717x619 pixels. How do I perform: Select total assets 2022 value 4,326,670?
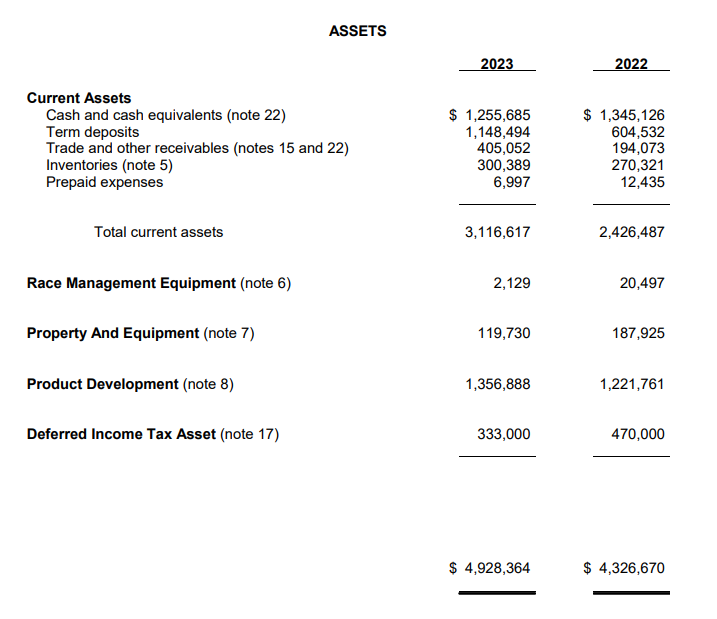pyautogui.click(x=632, y=568)
